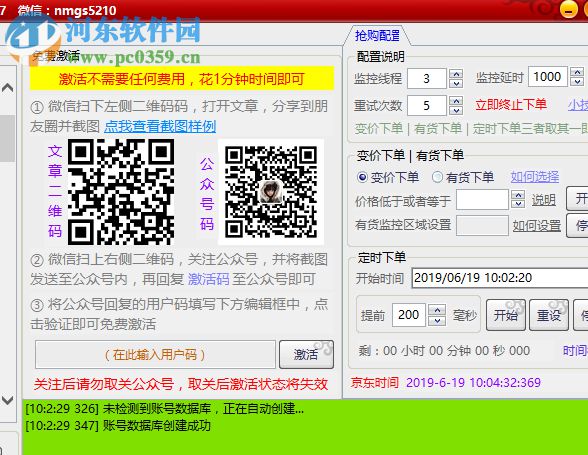The image size is (588, 455).
Task: Increase 提前 milliseconds with up arrow
Action: point(437,310)
